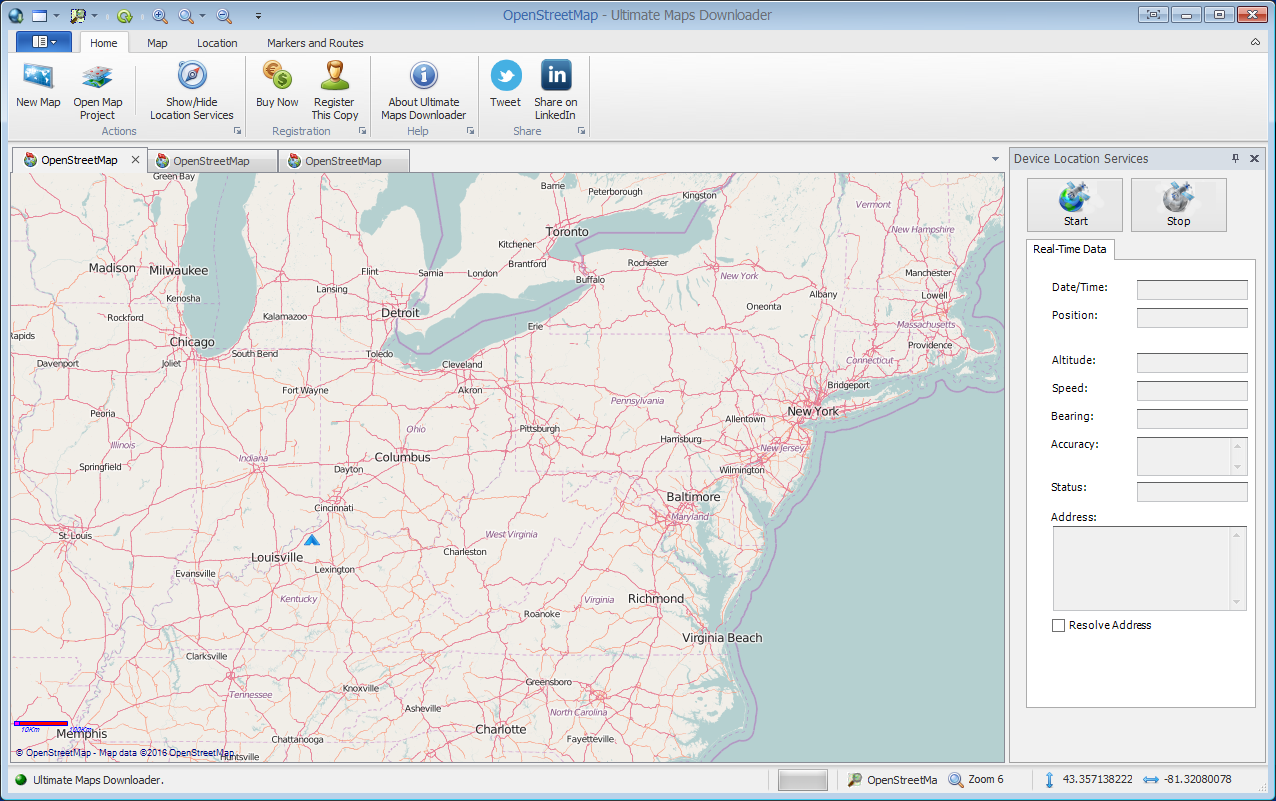Click the zoom-in magnifier in quick access toolbar
Image resolution: width=1276 pixels, height=801 pixels.
(160, 16)
